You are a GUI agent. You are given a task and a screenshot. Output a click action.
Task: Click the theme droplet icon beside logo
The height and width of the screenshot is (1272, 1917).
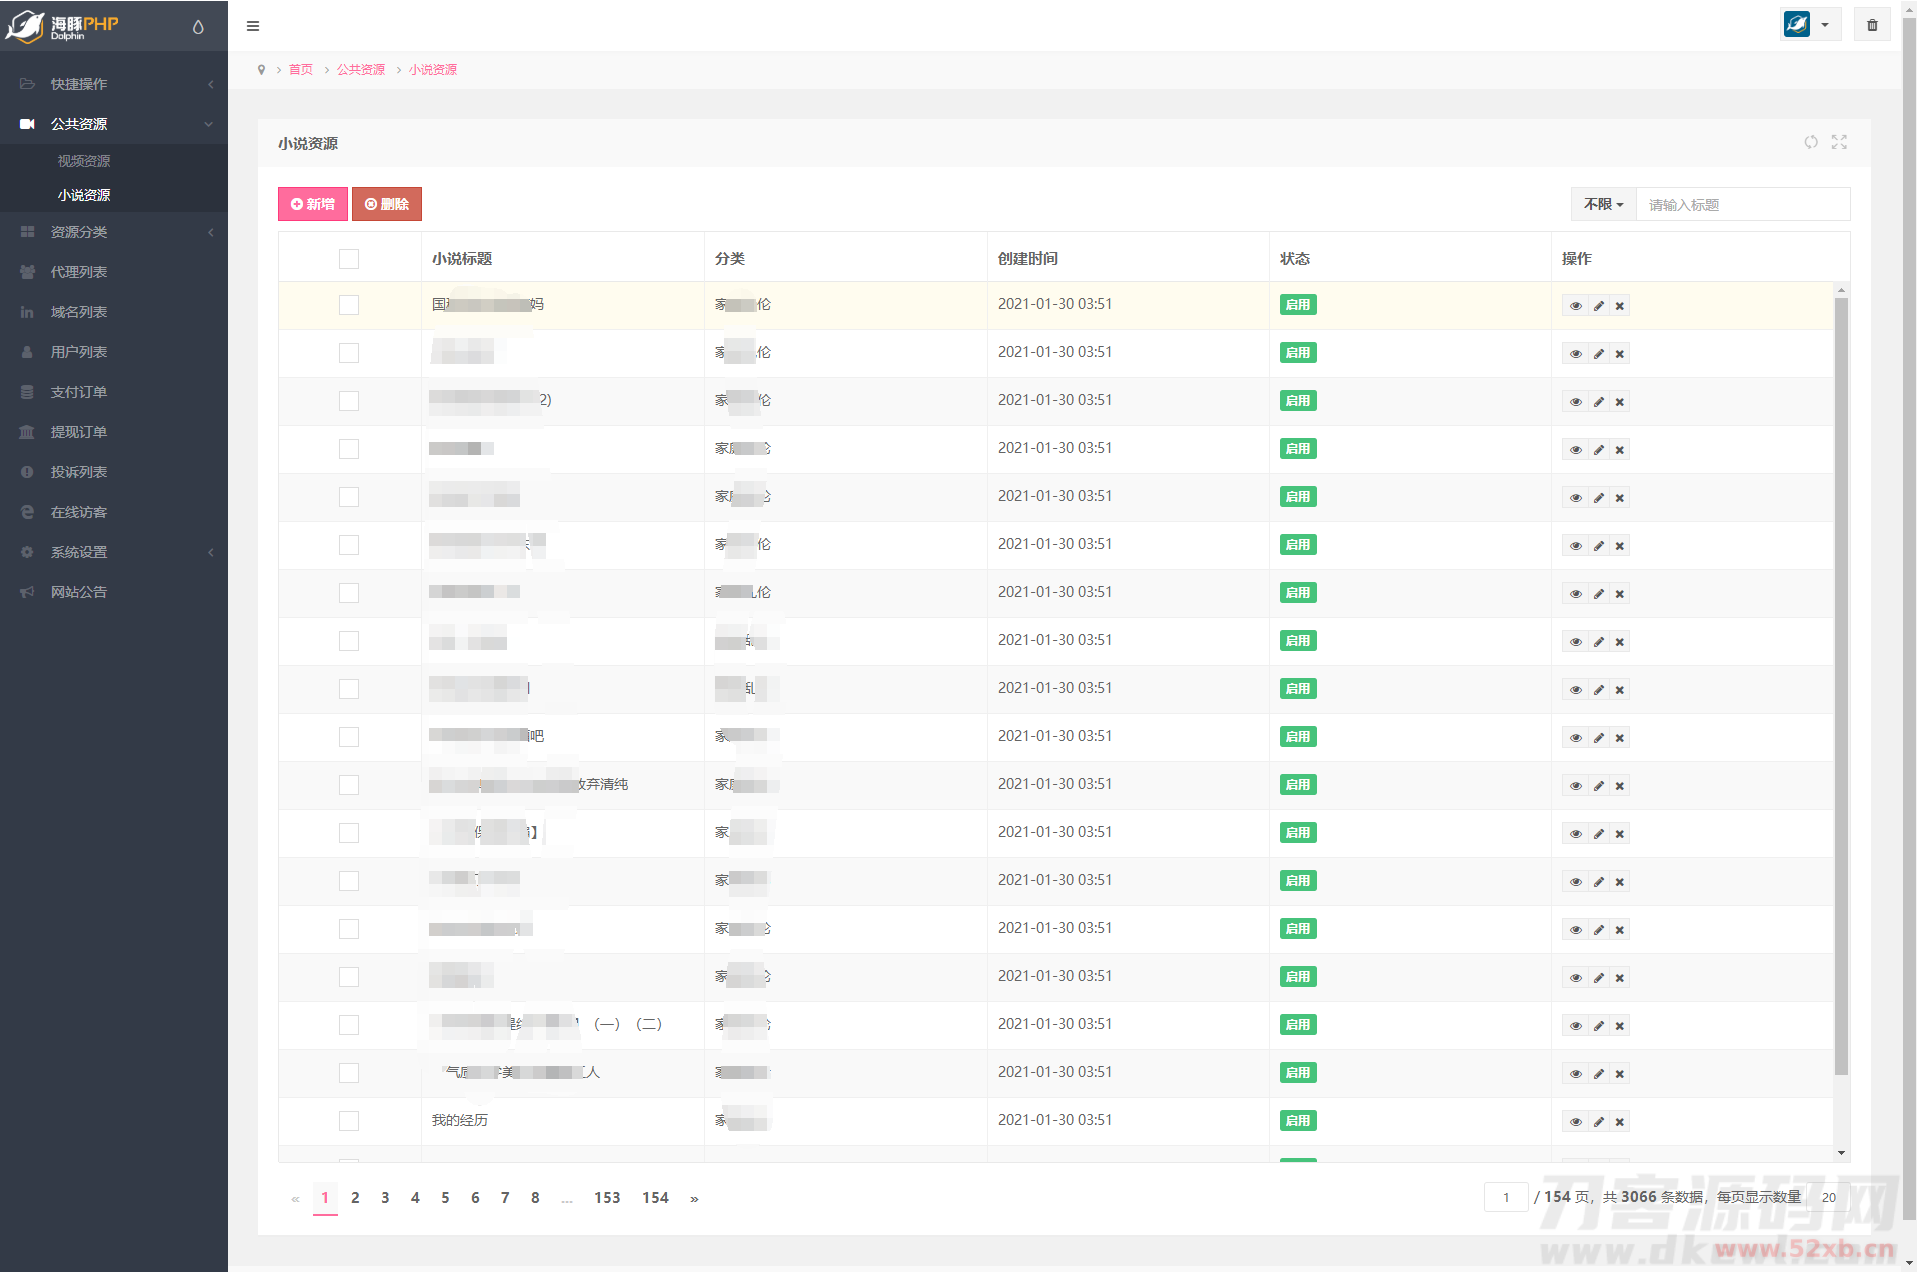pos(198,27)
